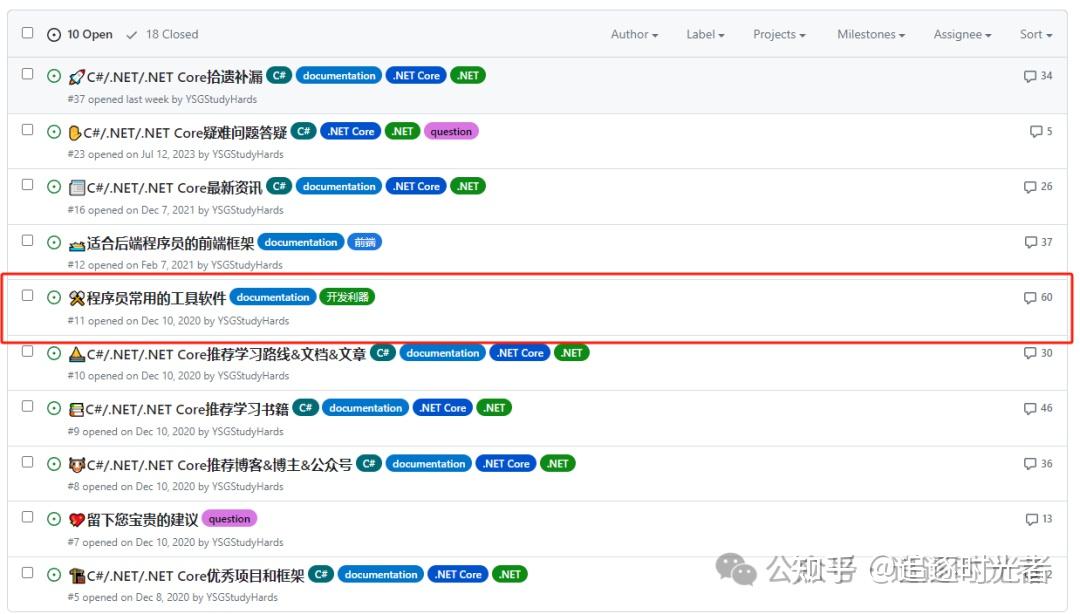Open comment bubble with 46 comments

[x=1030, y=409]
